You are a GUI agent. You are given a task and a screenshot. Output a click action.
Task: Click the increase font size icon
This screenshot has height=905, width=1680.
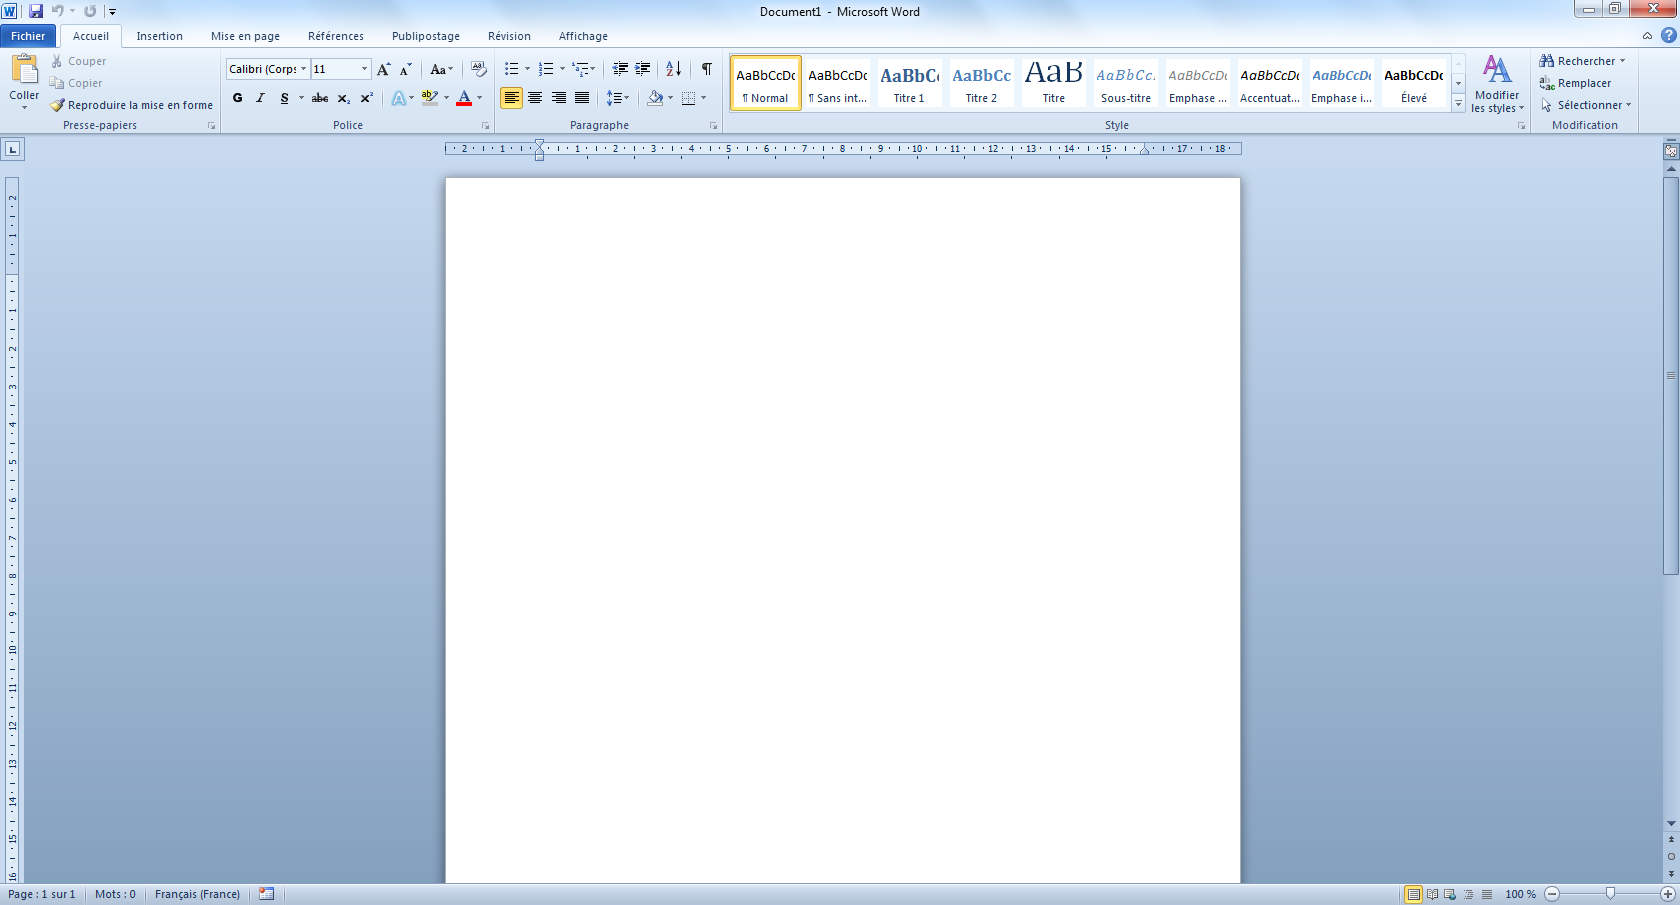pos(383,69)
